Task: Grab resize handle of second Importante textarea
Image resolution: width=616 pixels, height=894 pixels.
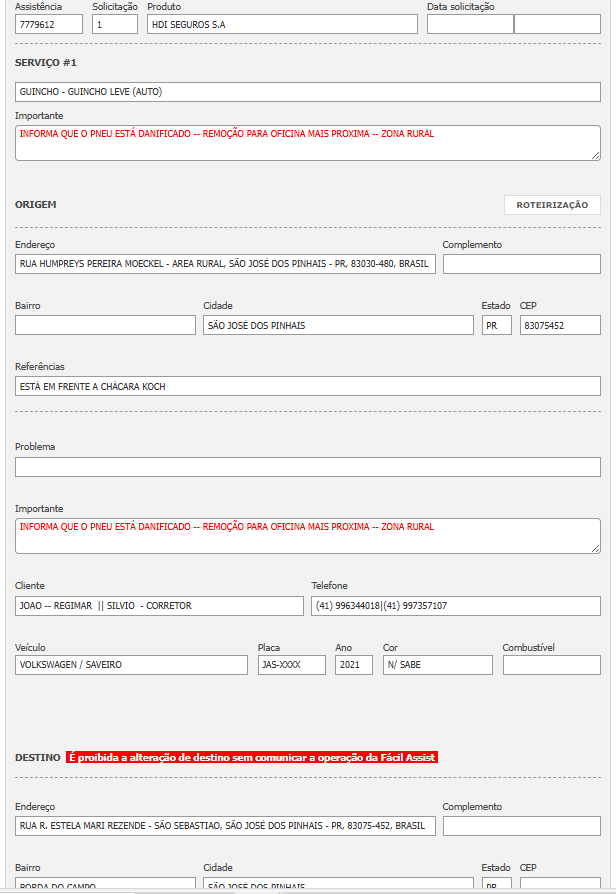Action: 596,549
